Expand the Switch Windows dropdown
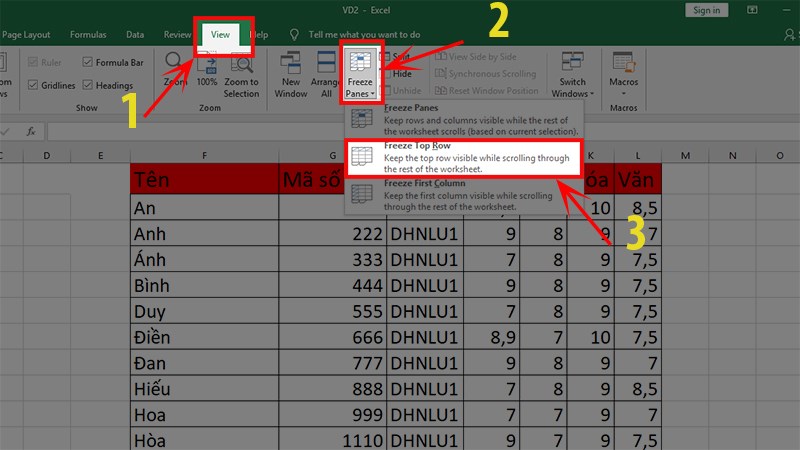Viewport: 800px width, 450px height. pos(572,74)
